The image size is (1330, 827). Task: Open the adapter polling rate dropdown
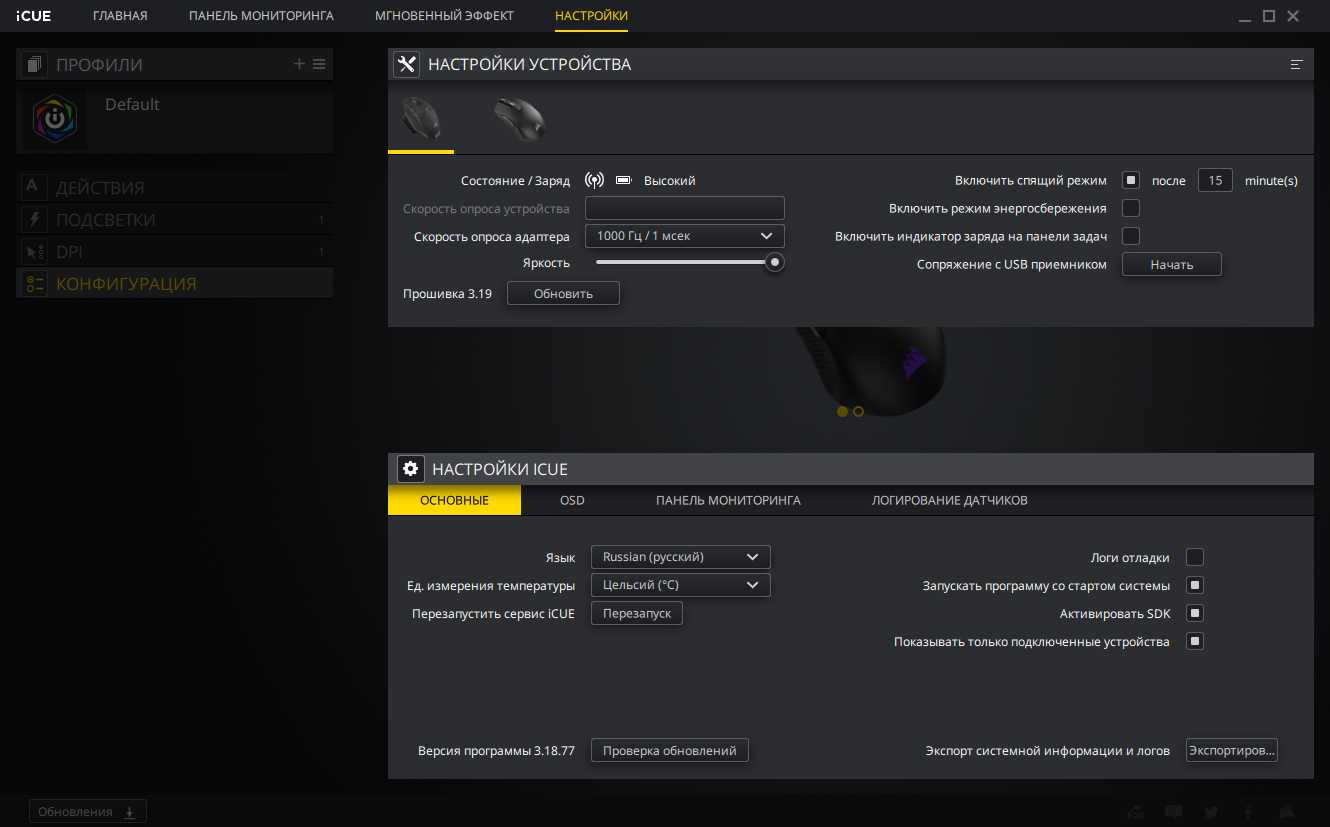[x=684, y=236]
